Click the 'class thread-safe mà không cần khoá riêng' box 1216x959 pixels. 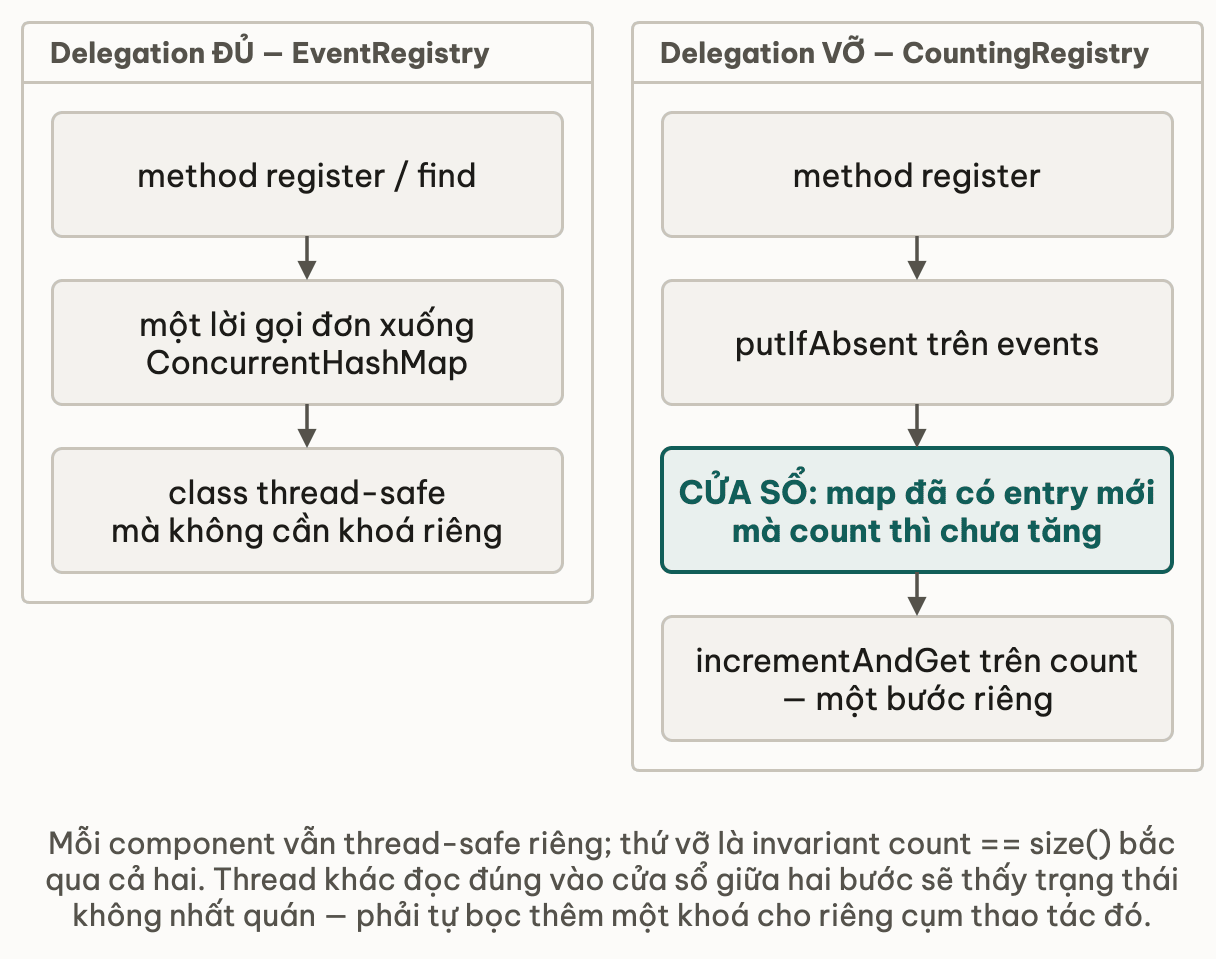pos(307,510)
